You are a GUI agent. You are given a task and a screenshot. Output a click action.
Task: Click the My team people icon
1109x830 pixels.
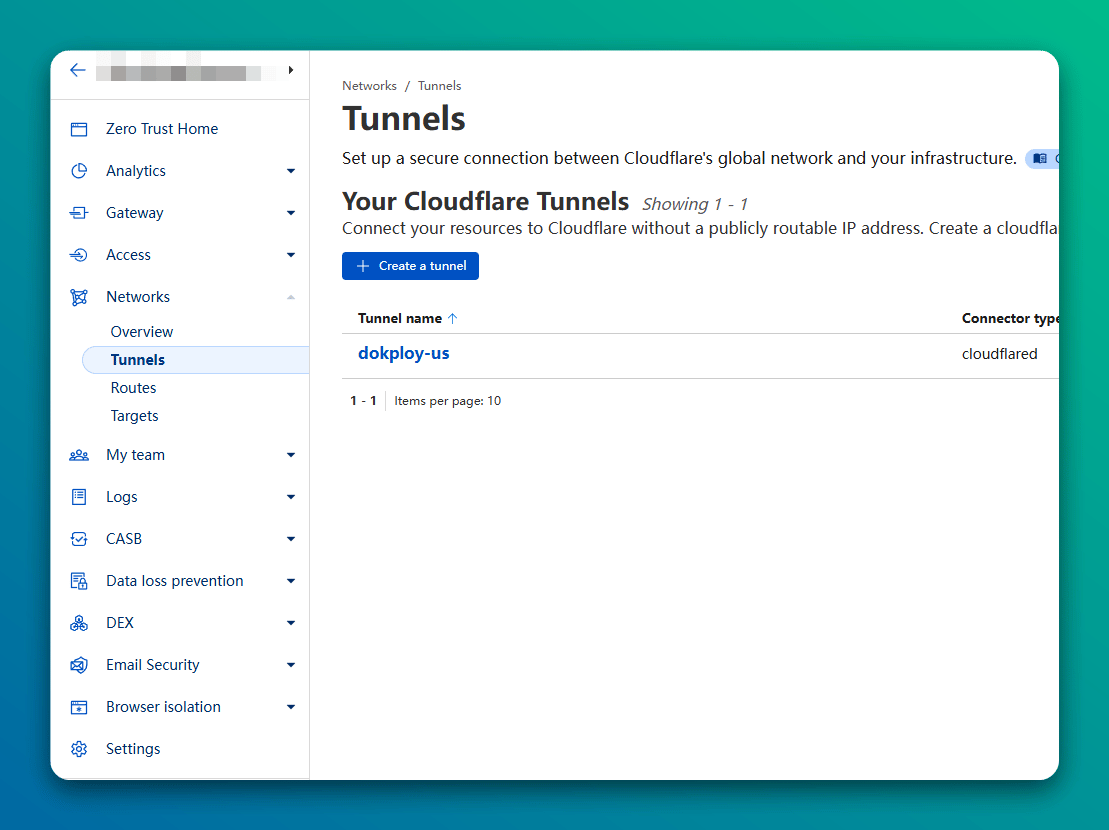coord(79,455)
